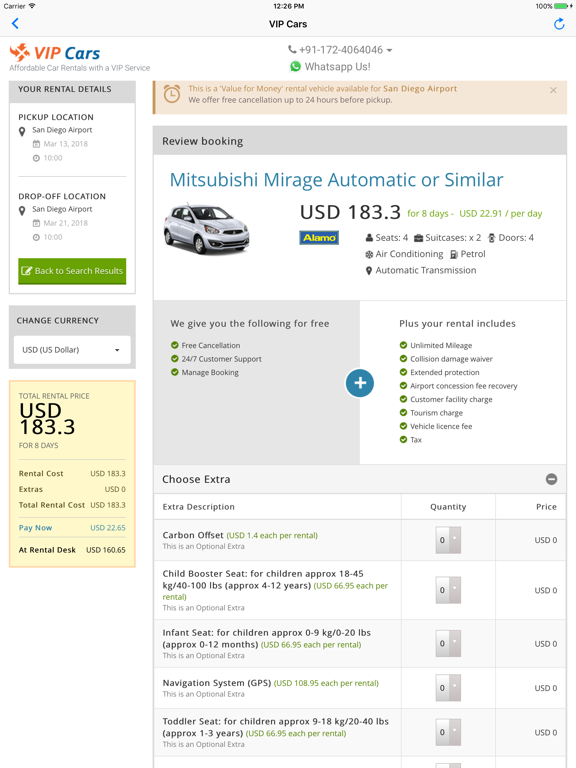
Task: Click the Tax checkmark icon
Action: pos(403,439)
